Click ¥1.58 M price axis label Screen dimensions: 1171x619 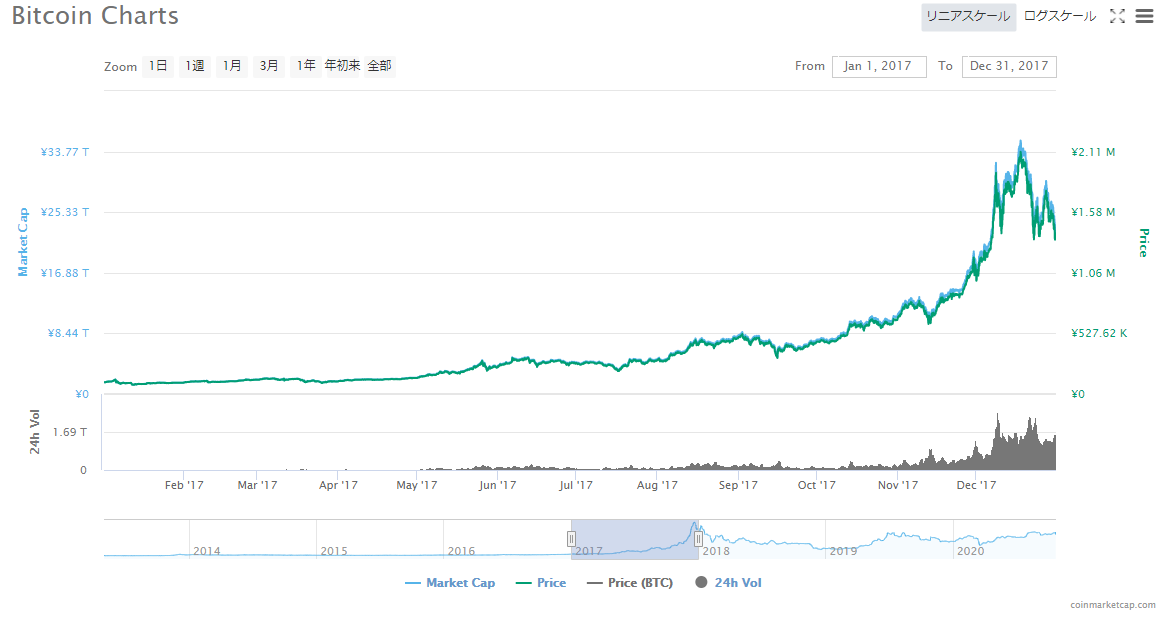[x=1093, y=213]
